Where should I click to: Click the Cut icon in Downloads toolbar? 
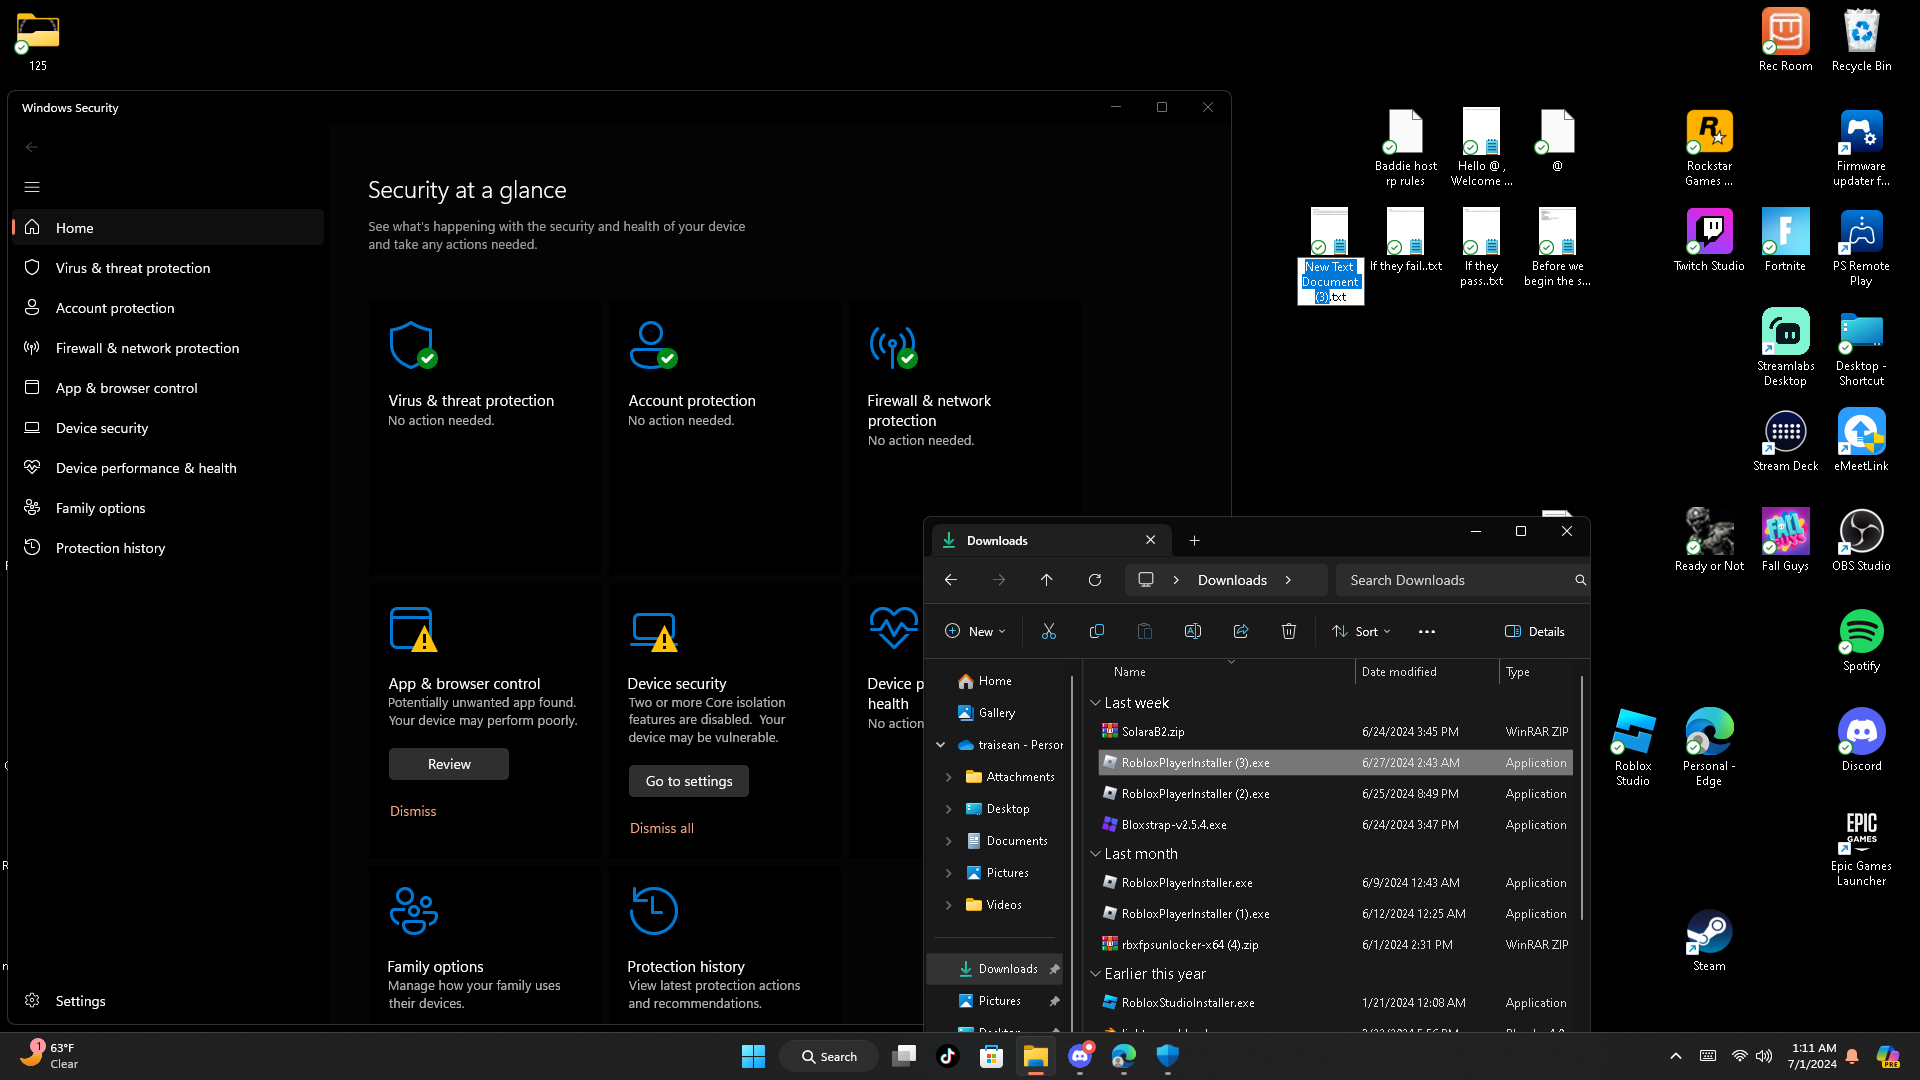1049,631
